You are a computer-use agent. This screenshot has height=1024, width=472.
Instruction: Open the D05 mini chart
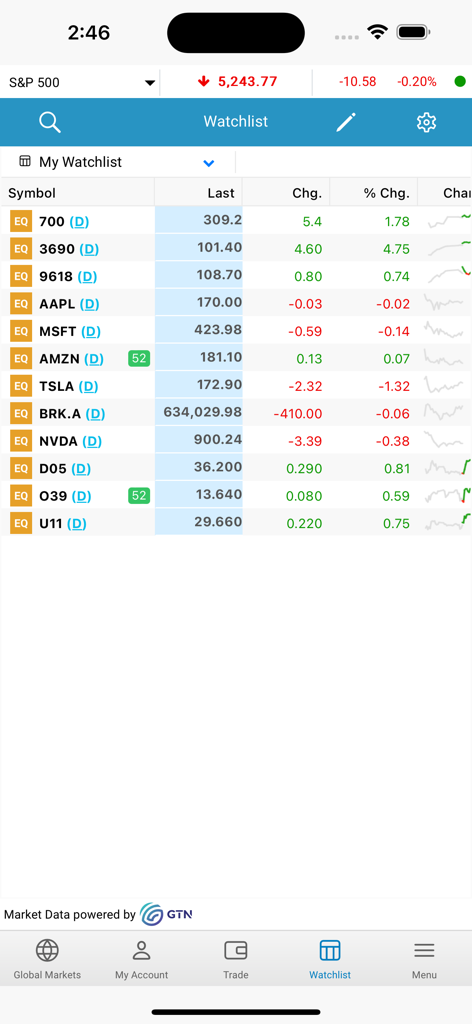[x=448, y=468]
